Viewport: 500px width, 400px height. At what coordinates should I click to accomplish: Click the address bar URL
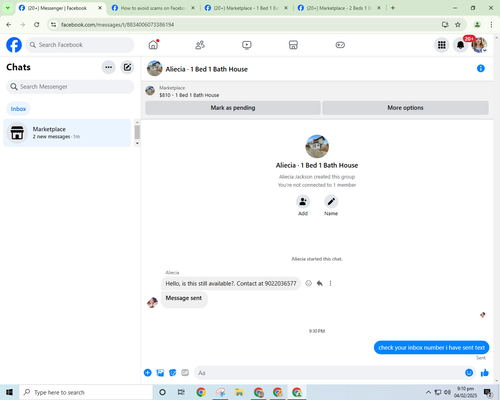tap(117, 25)
